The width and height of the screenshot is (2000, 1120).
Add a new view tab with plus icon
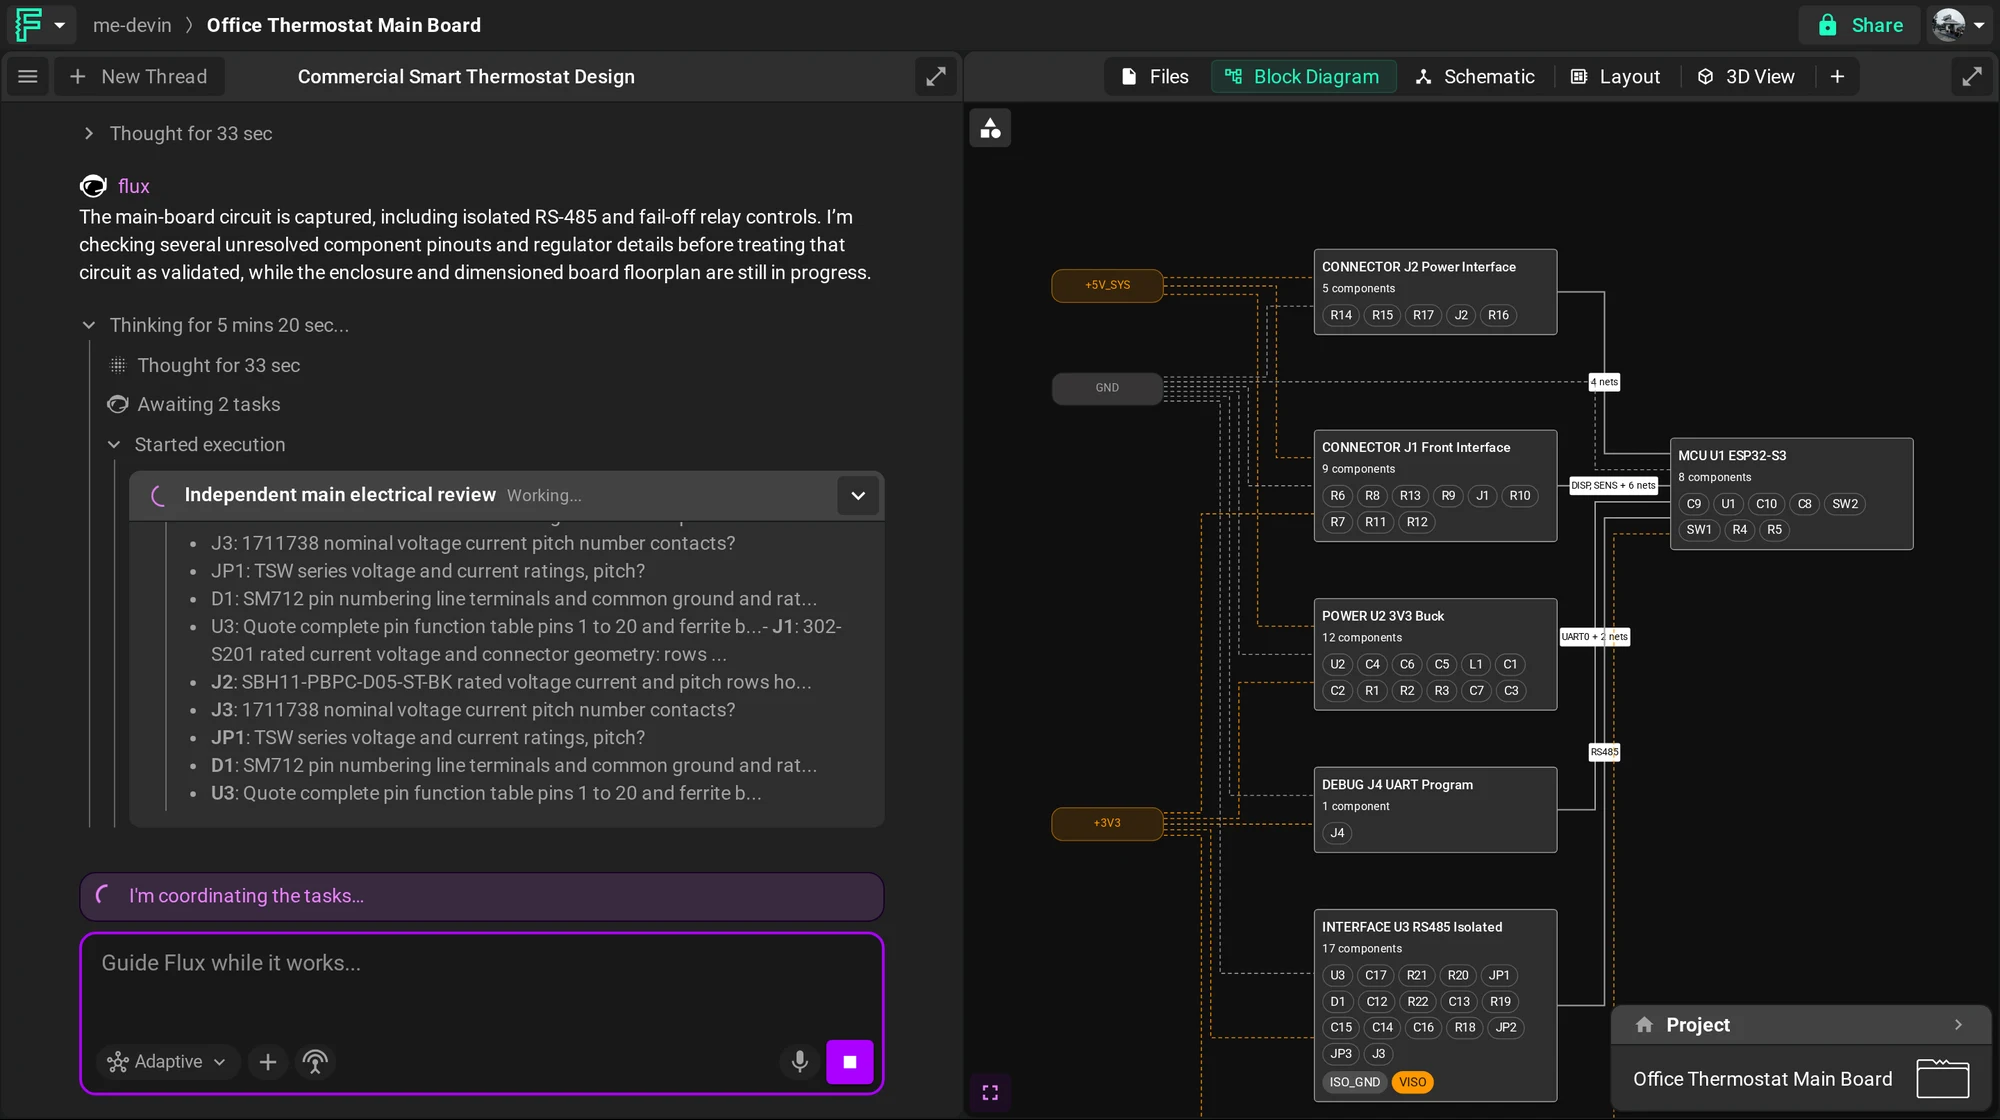pyautogui.click(x=1837, y=77)
